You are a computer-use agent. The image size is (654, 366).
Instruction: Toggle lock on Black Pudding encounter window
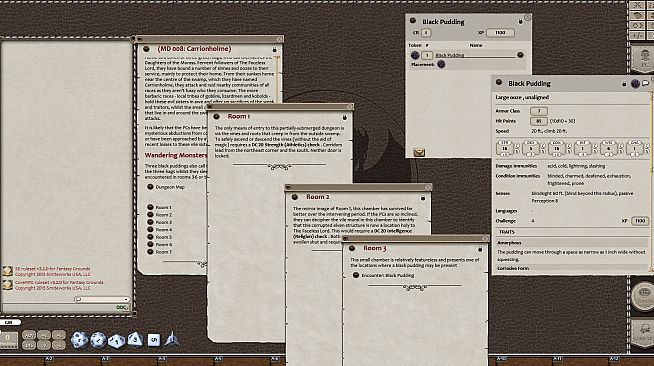point(521,21)
